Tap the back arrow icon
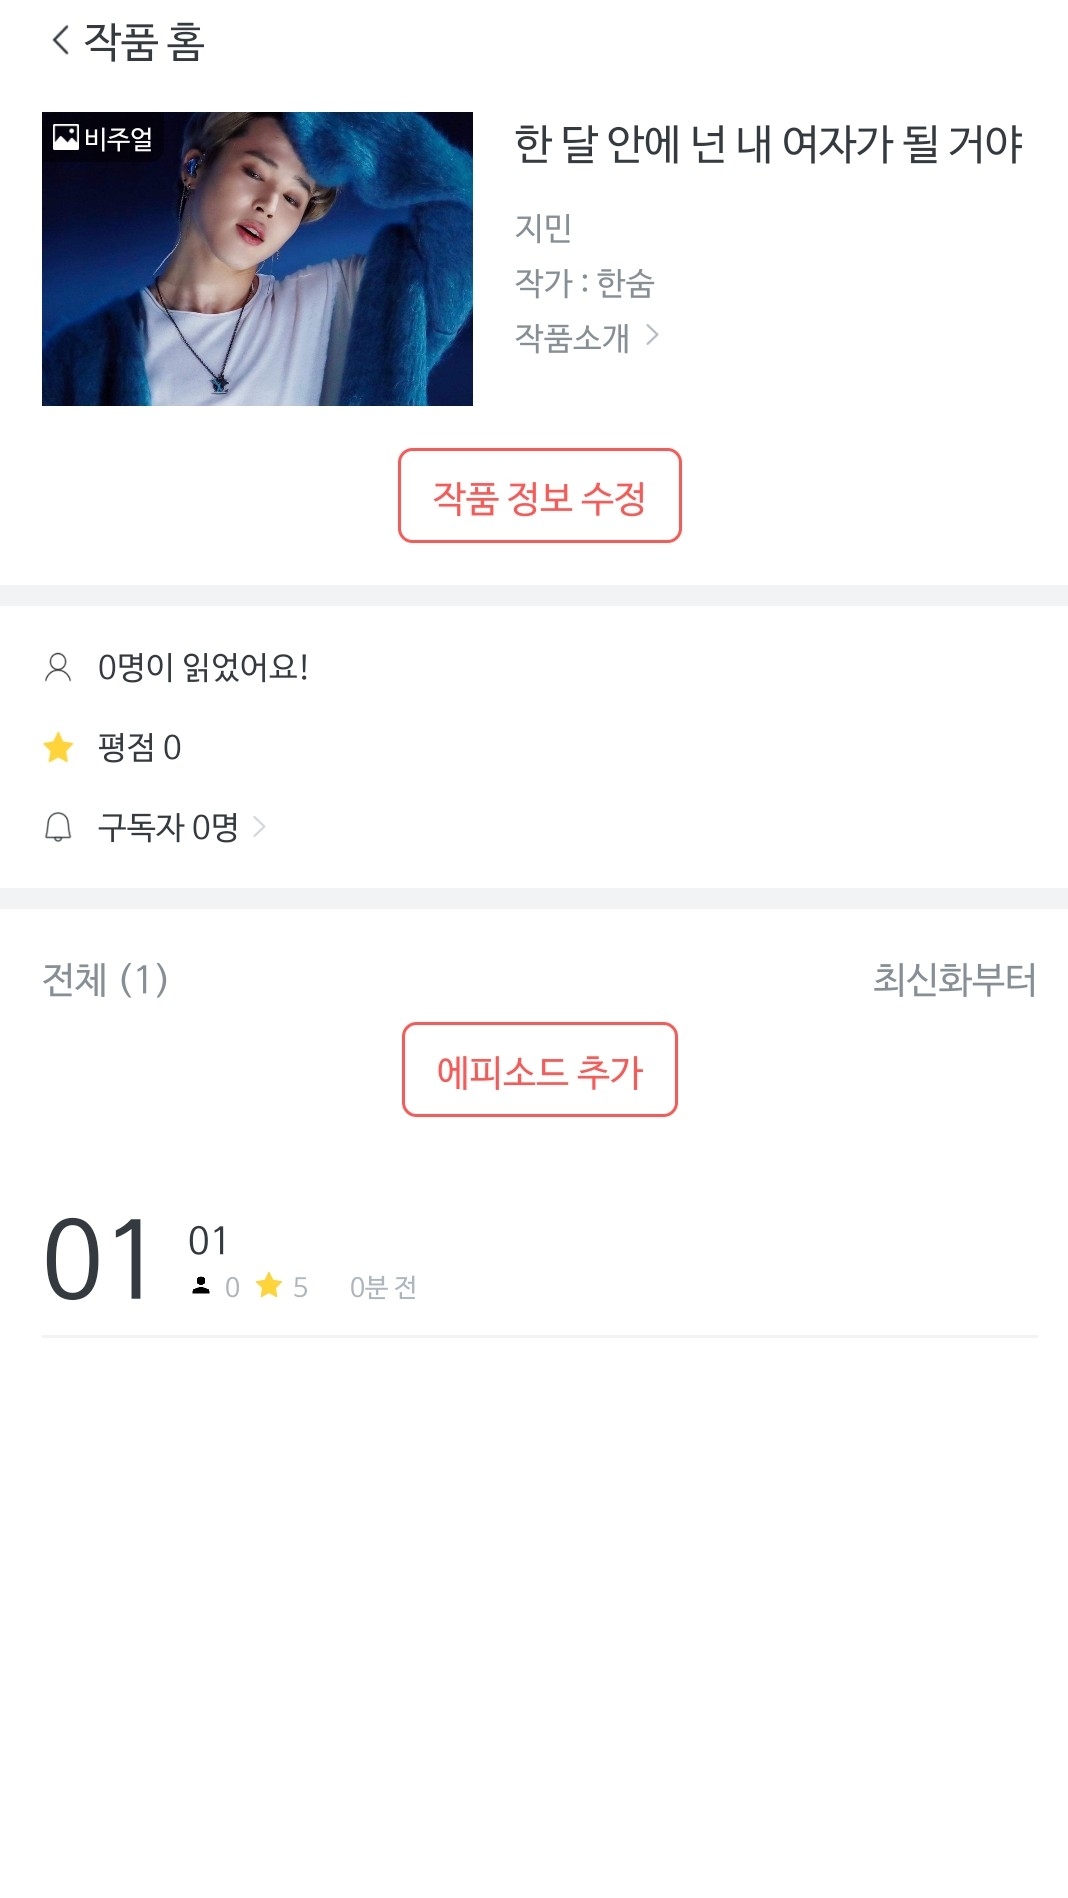The image size is (1068, 1898). (x=61, y=41)
